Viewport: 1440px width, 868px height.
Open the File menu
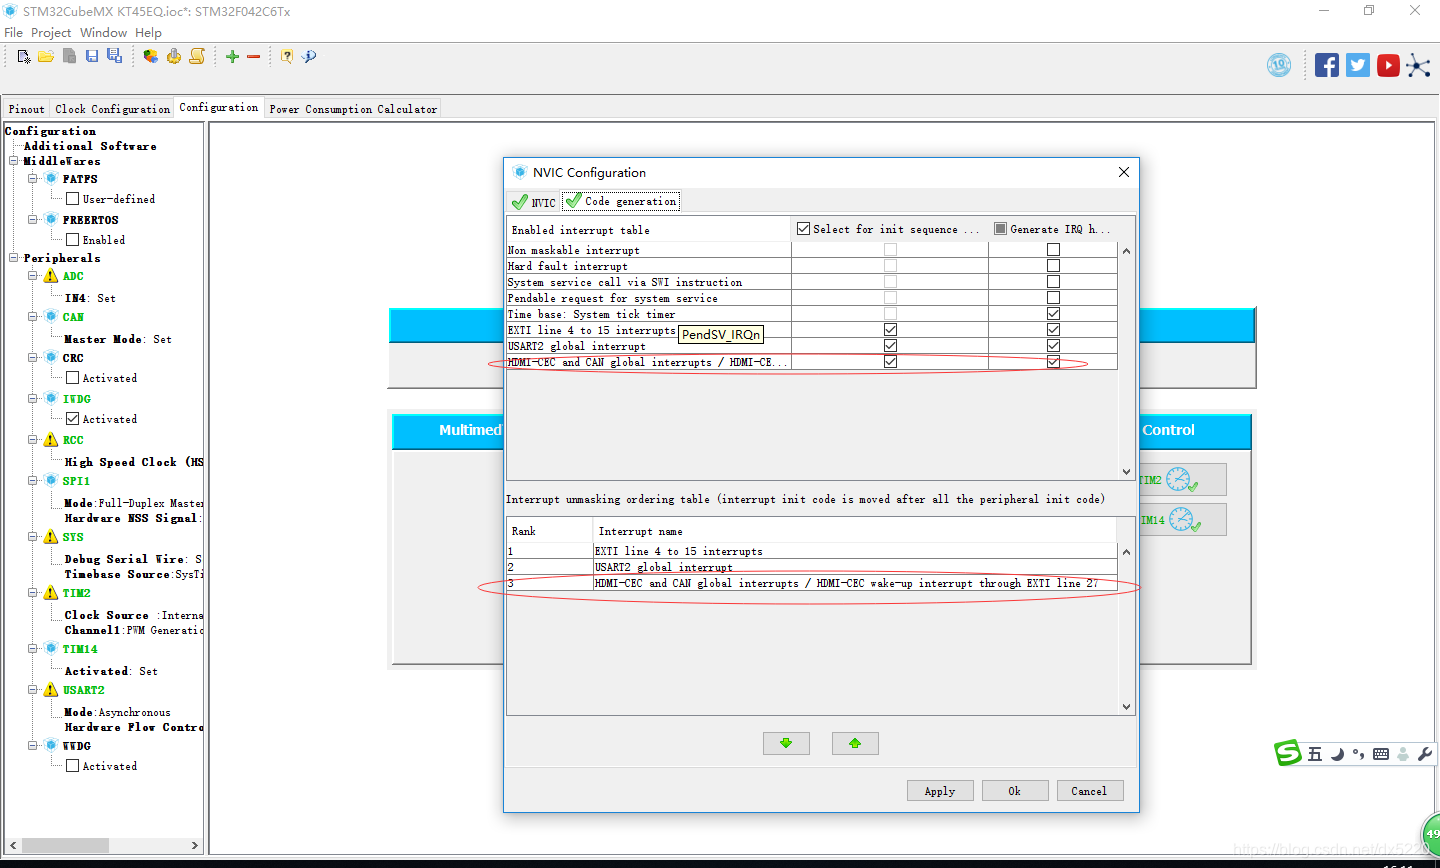13,32
